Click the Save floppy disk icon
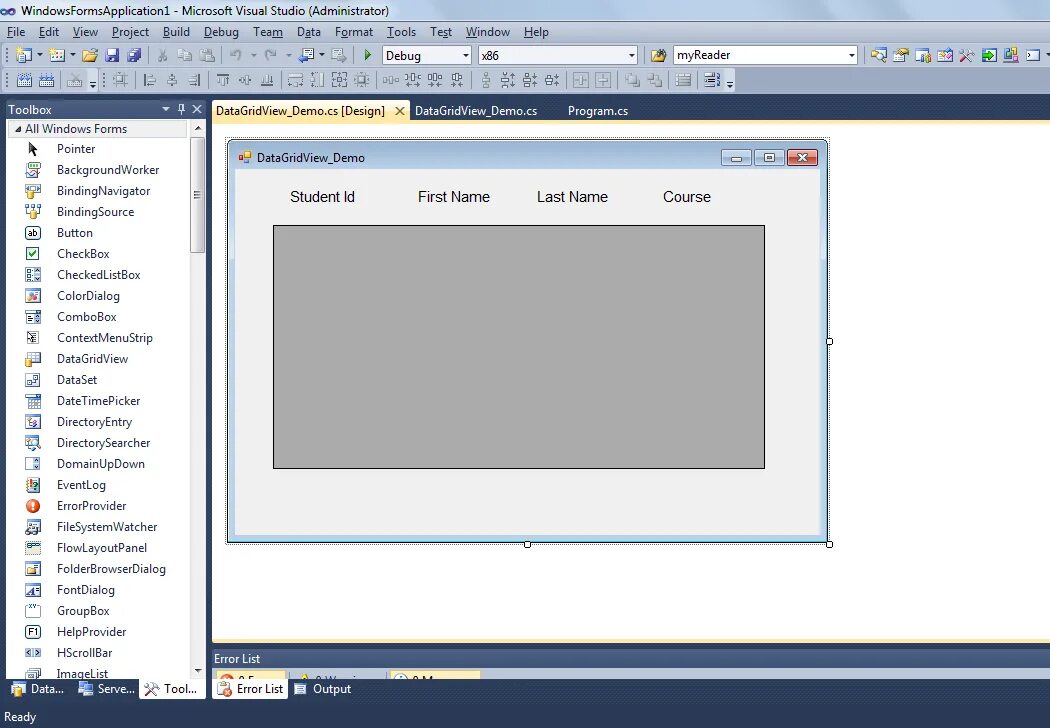The width and height of the screenshot is (1050, 728). click(x=112, y=56)
